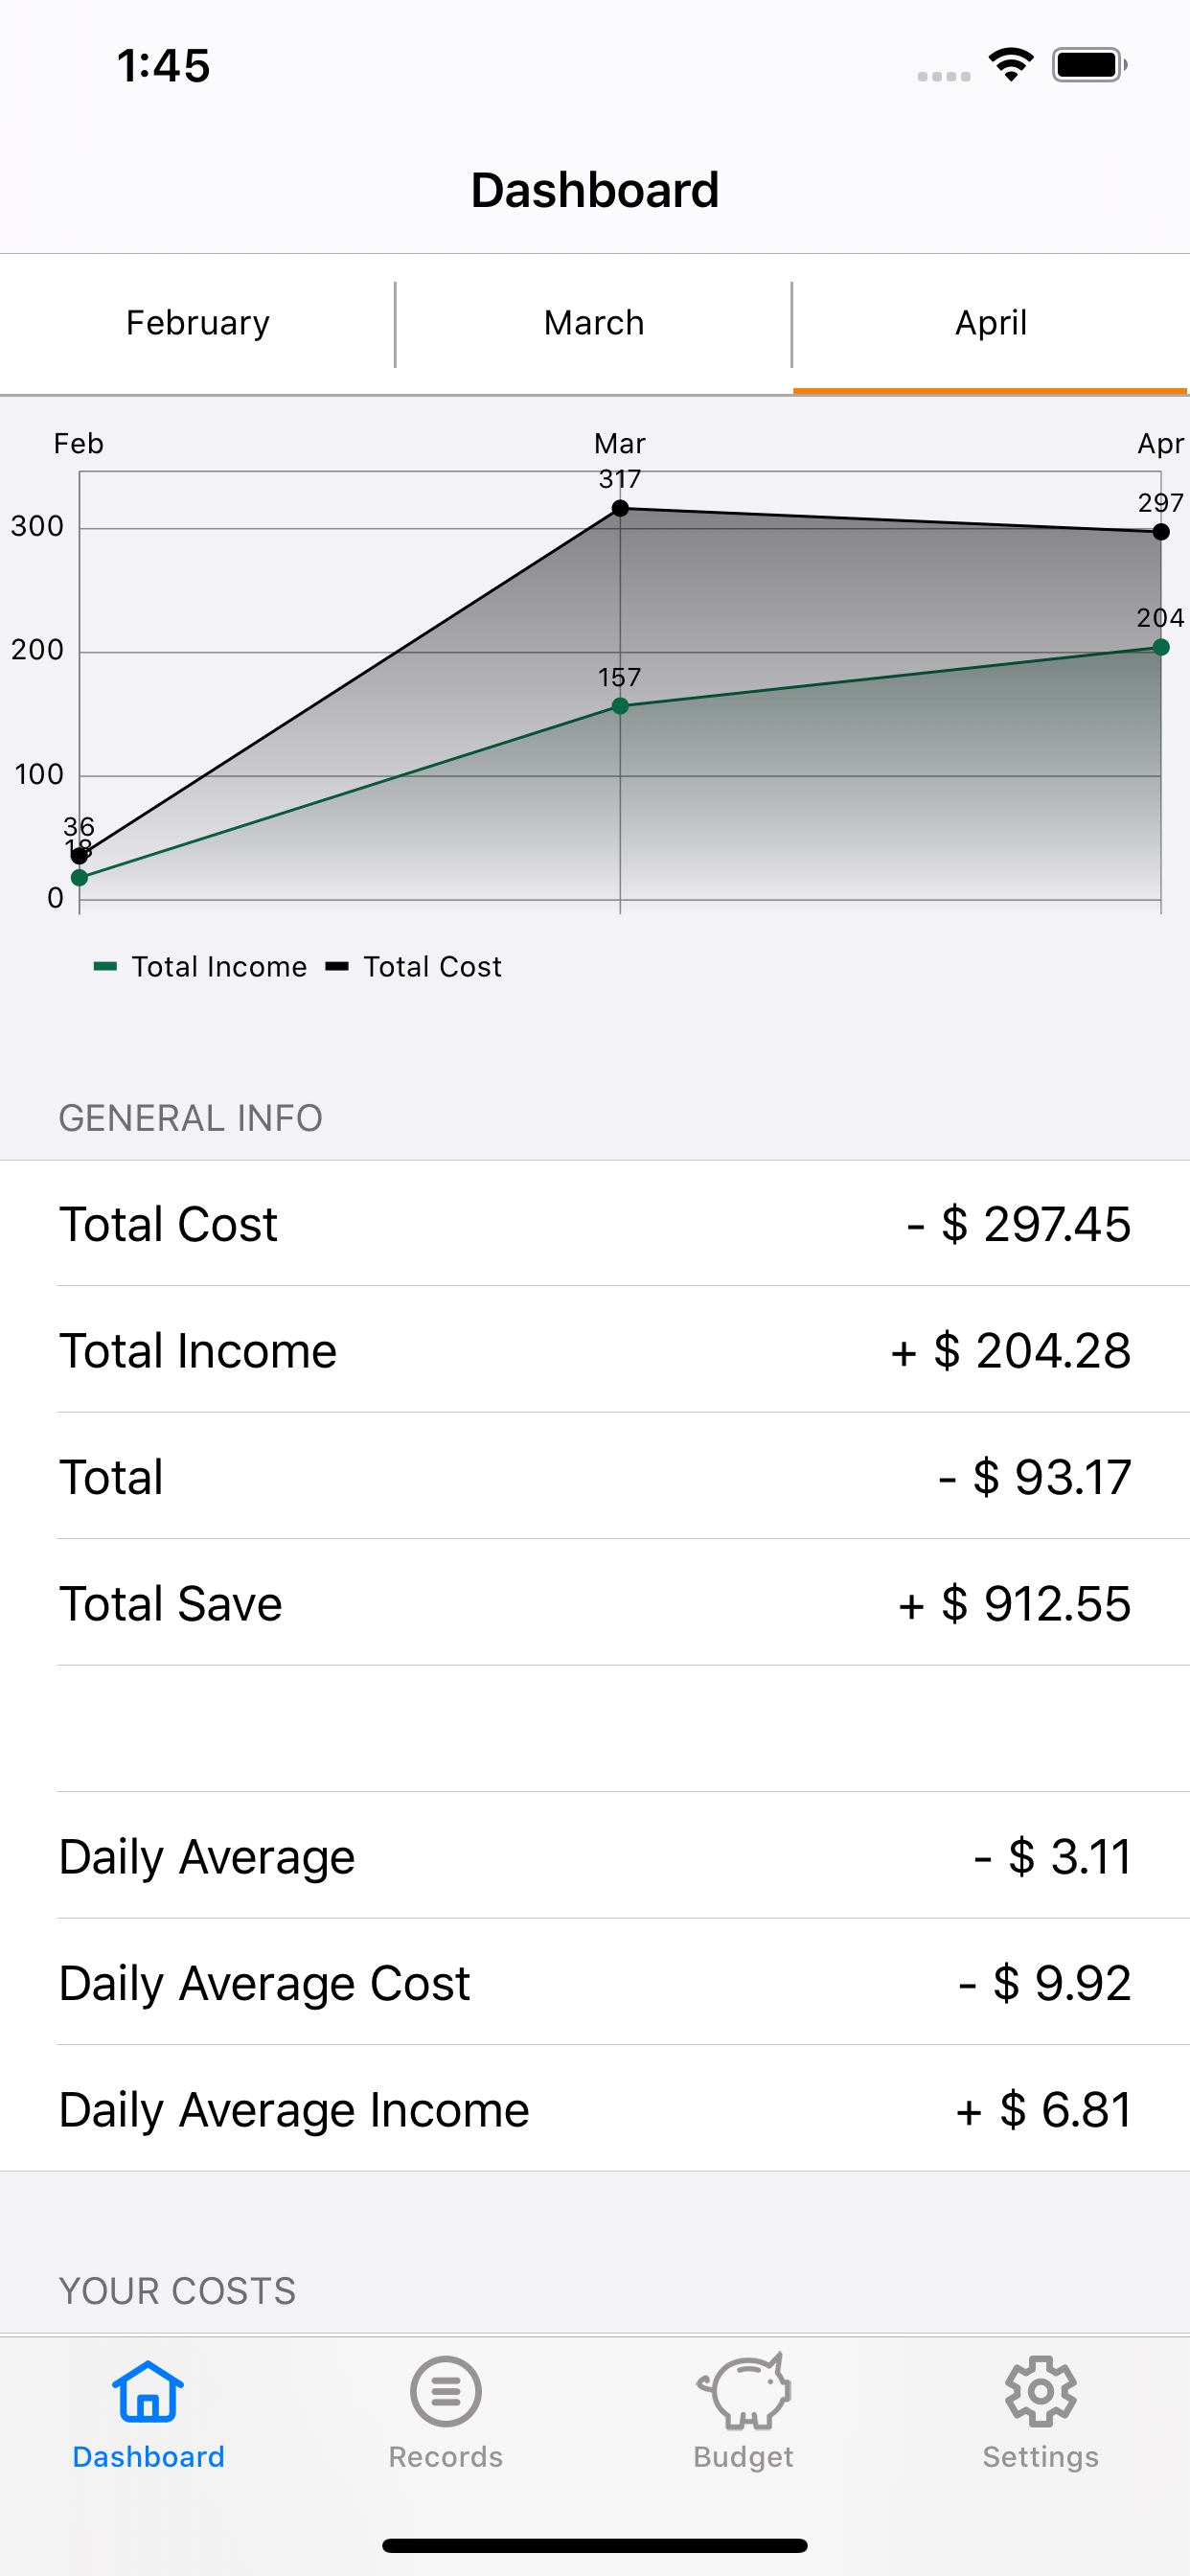Open the Records list icon
Viewport: 1190px width, 2576px height.
click(445, 2392)
